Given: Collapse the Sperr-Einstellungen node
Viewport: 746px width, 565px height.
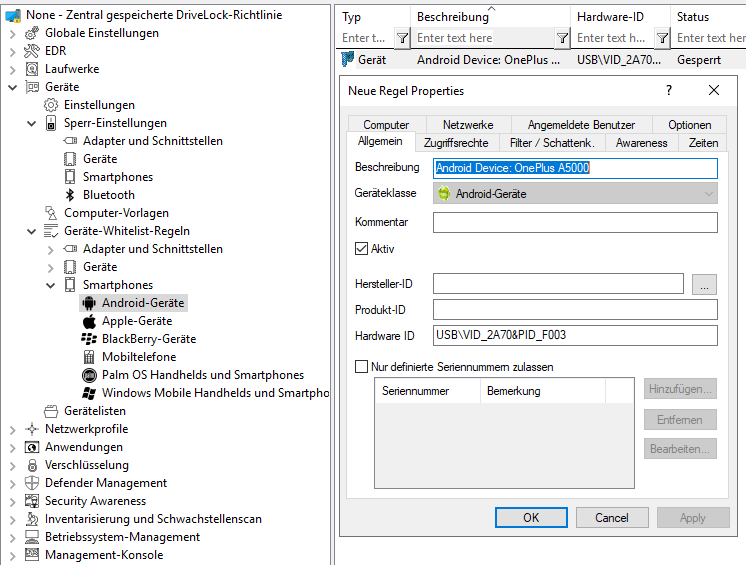Looking at the screenshot, I should point(32,124).
